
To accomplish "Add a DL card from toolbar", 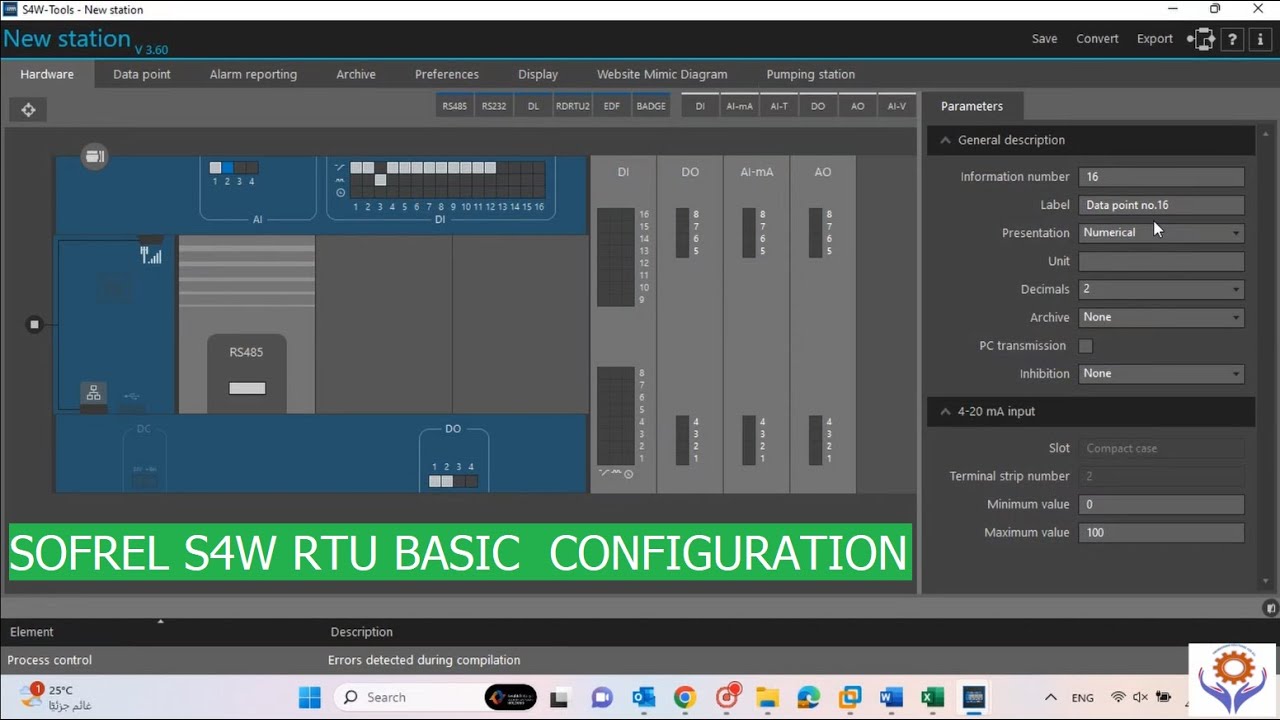I will tap(533, 106).
